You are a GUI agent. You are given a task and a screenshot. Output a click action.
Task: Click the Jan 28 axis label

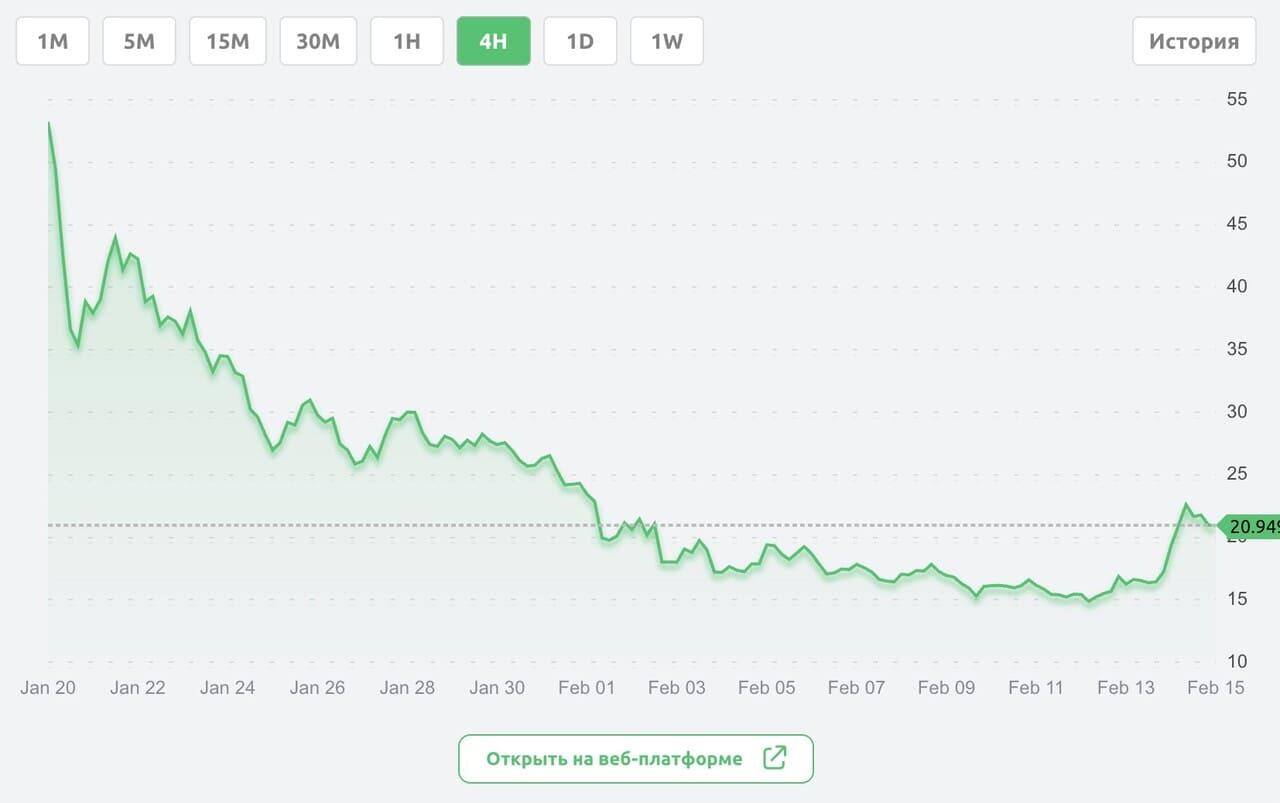coord(407,687)
